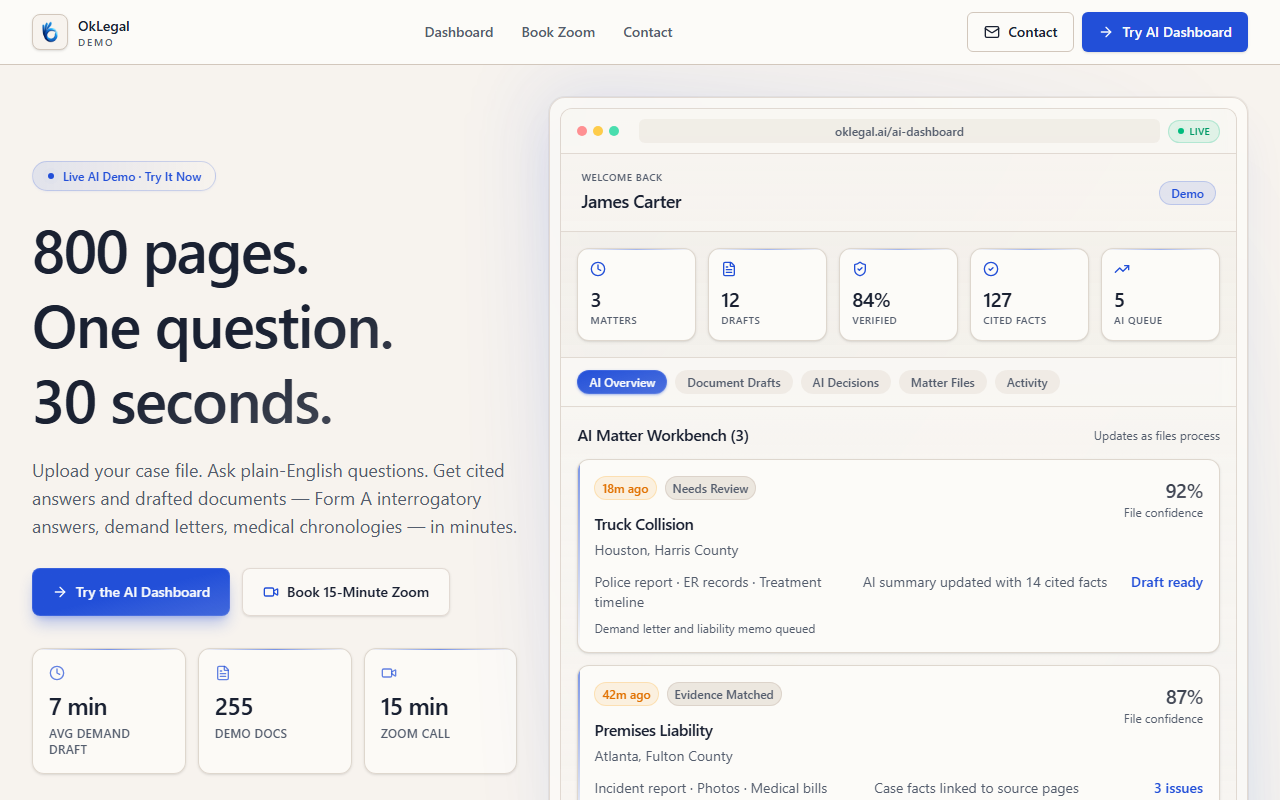This screenshot has width=1280, height=800.
Task: Click the Book 15-Minute Zoom button
Action: pyautogui.click(x=346, y=592)
